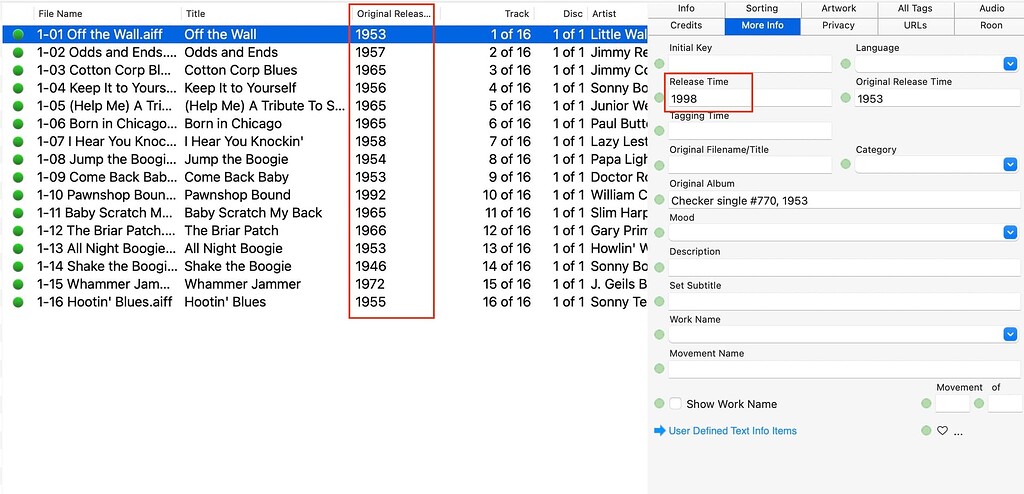The image size is (1024, 494).
Task: Click the green status dot beside Hootin' Blues.aiff
Action: 18,302
